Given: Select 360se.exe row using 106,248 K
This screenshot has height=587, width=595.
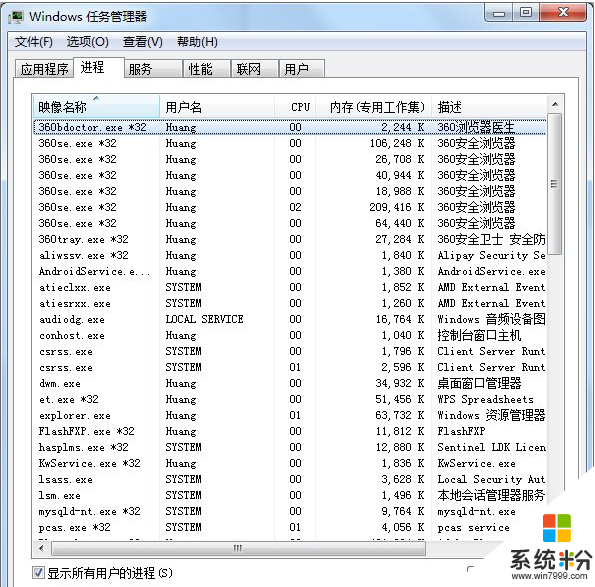Looking at the screenshot, I should (290, 143).
